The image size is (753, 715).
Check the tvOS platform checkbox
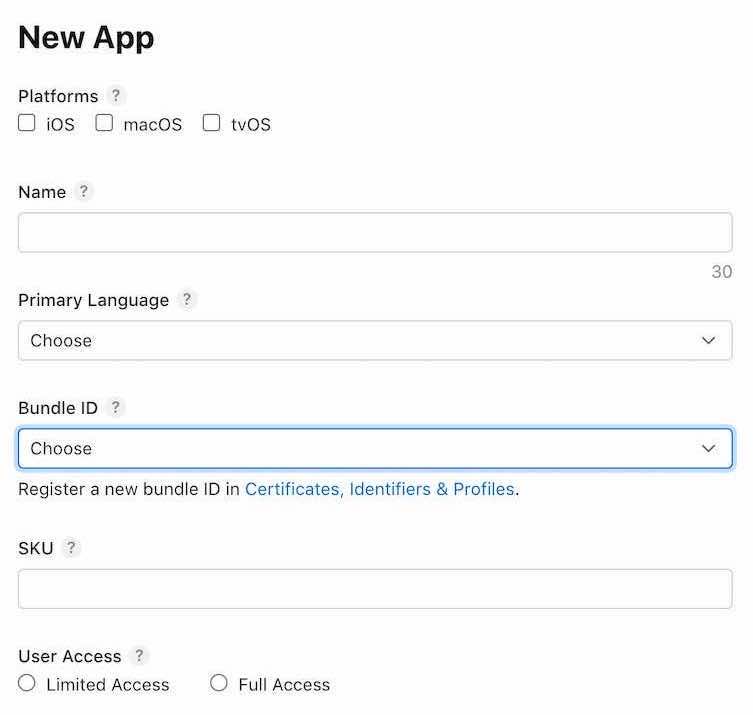[x=212, y=123]
